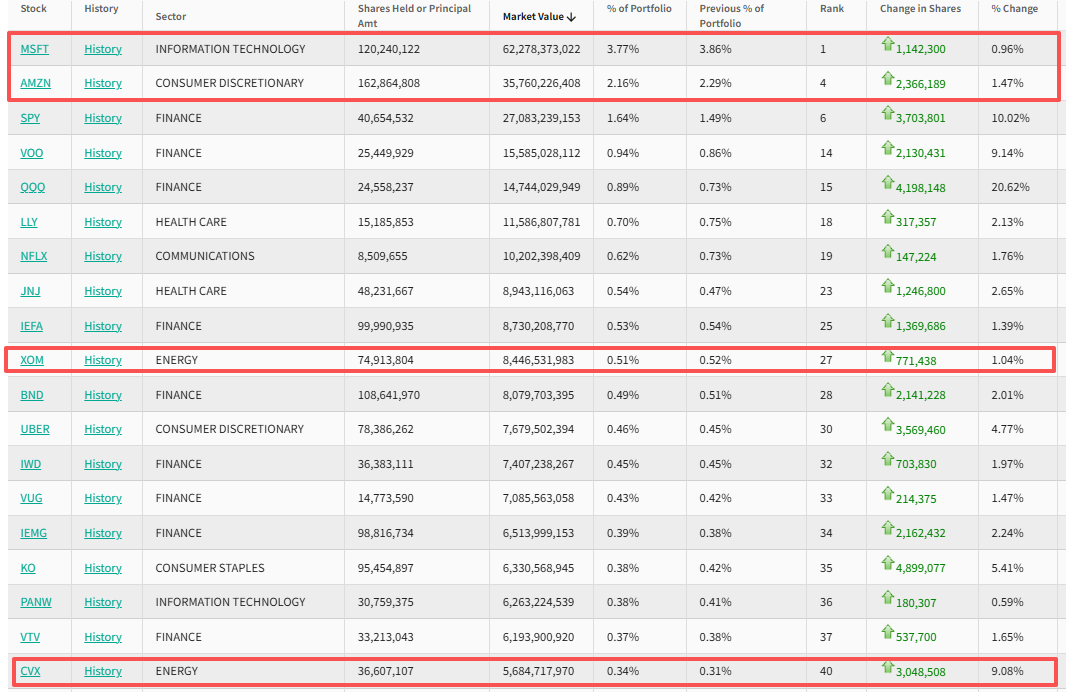1066x692 pixels.
Task: Sort by % Change column header
Action: click(1014, 9)
